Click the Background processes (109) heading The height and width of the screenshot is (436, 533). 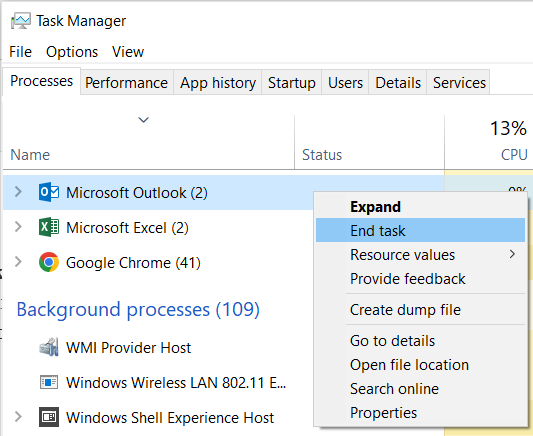pyautogui.click(x=138, y=310)
